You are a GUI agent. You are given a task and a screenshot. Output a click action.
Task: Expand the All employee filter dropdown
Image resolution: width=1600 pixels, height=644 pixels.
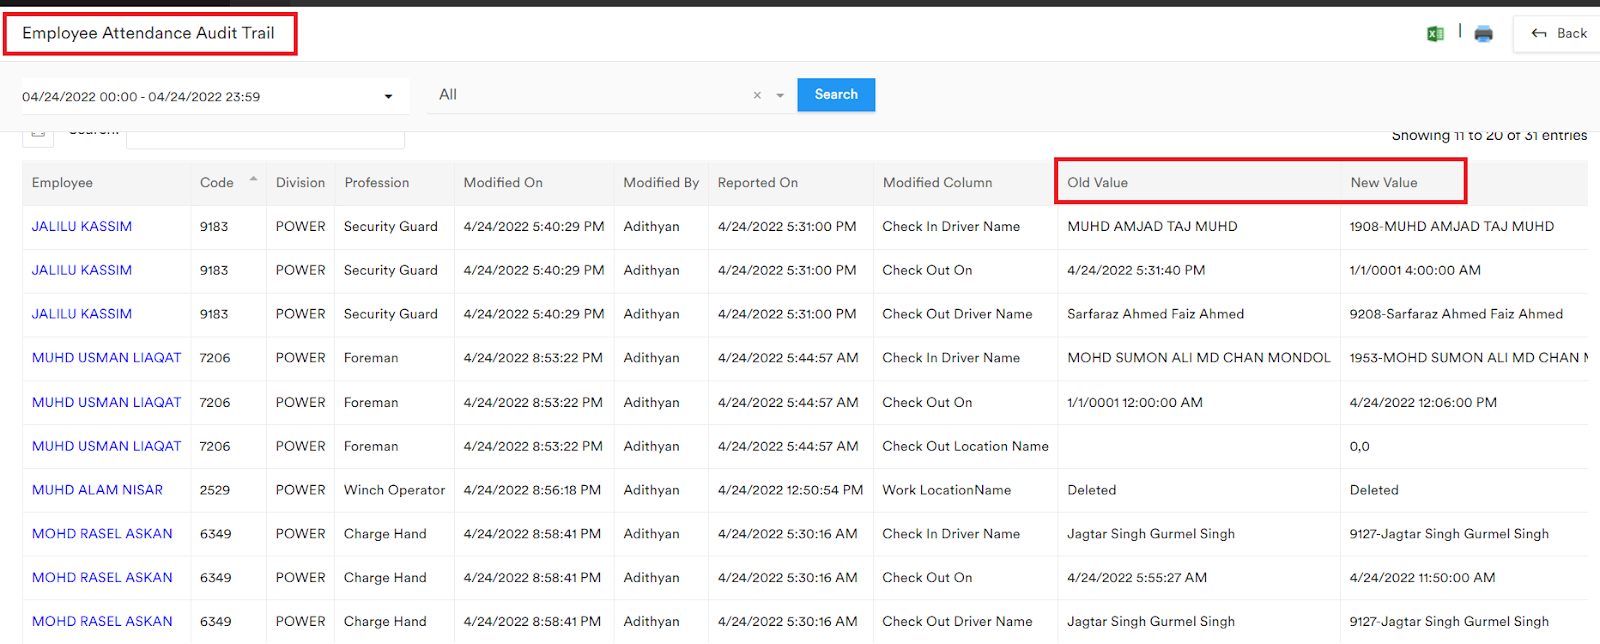[780, 96]
